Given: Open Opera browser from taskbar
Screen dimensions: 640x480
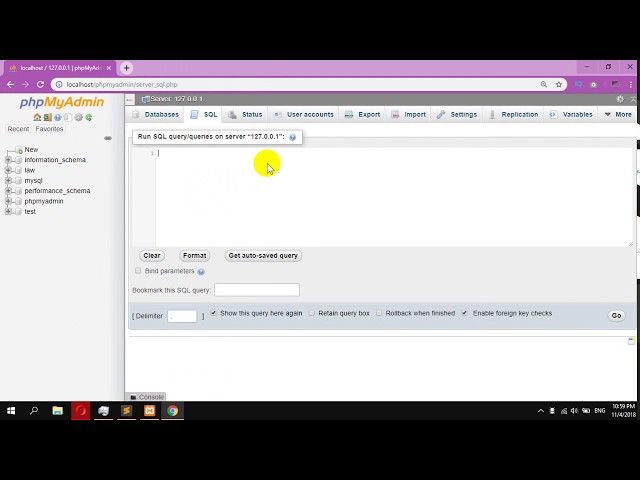Looking at the screenshot, I should click(x=80, y=411).
